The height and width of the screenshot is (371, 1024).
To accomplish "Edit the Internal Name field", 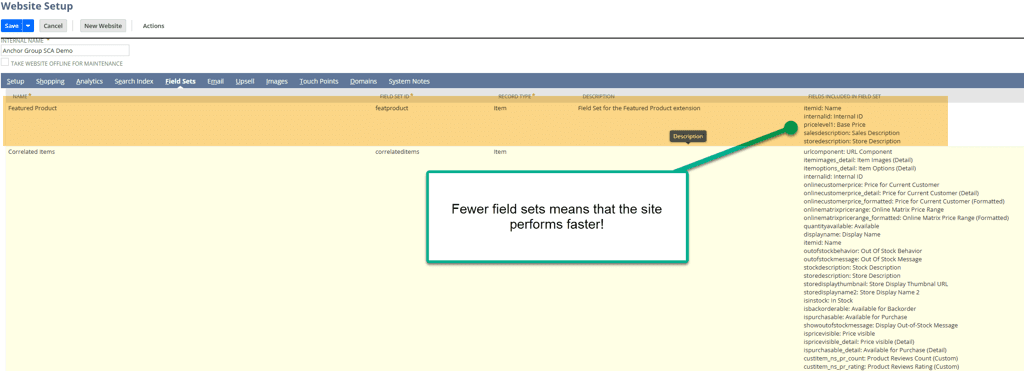I will (x=65, y=50).
